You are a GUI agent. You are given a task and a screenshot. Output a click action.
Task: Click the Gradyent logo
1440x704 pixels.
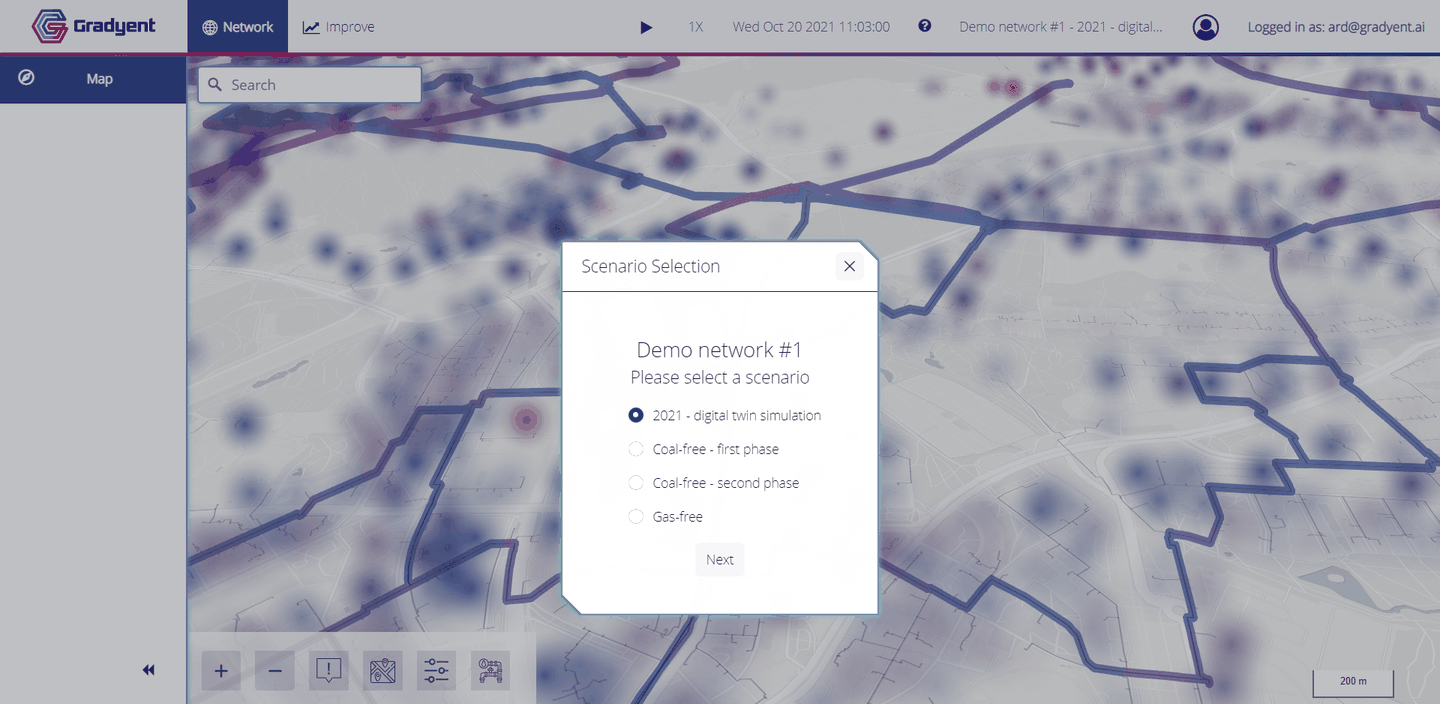[94, 26]
